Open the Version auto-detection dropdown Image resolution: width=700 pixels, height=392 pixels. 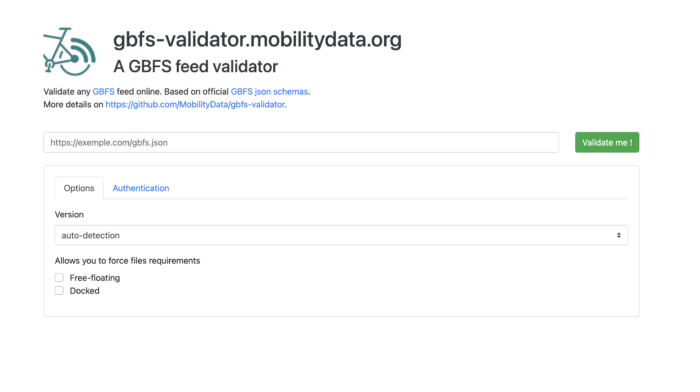tap(341, 235)
